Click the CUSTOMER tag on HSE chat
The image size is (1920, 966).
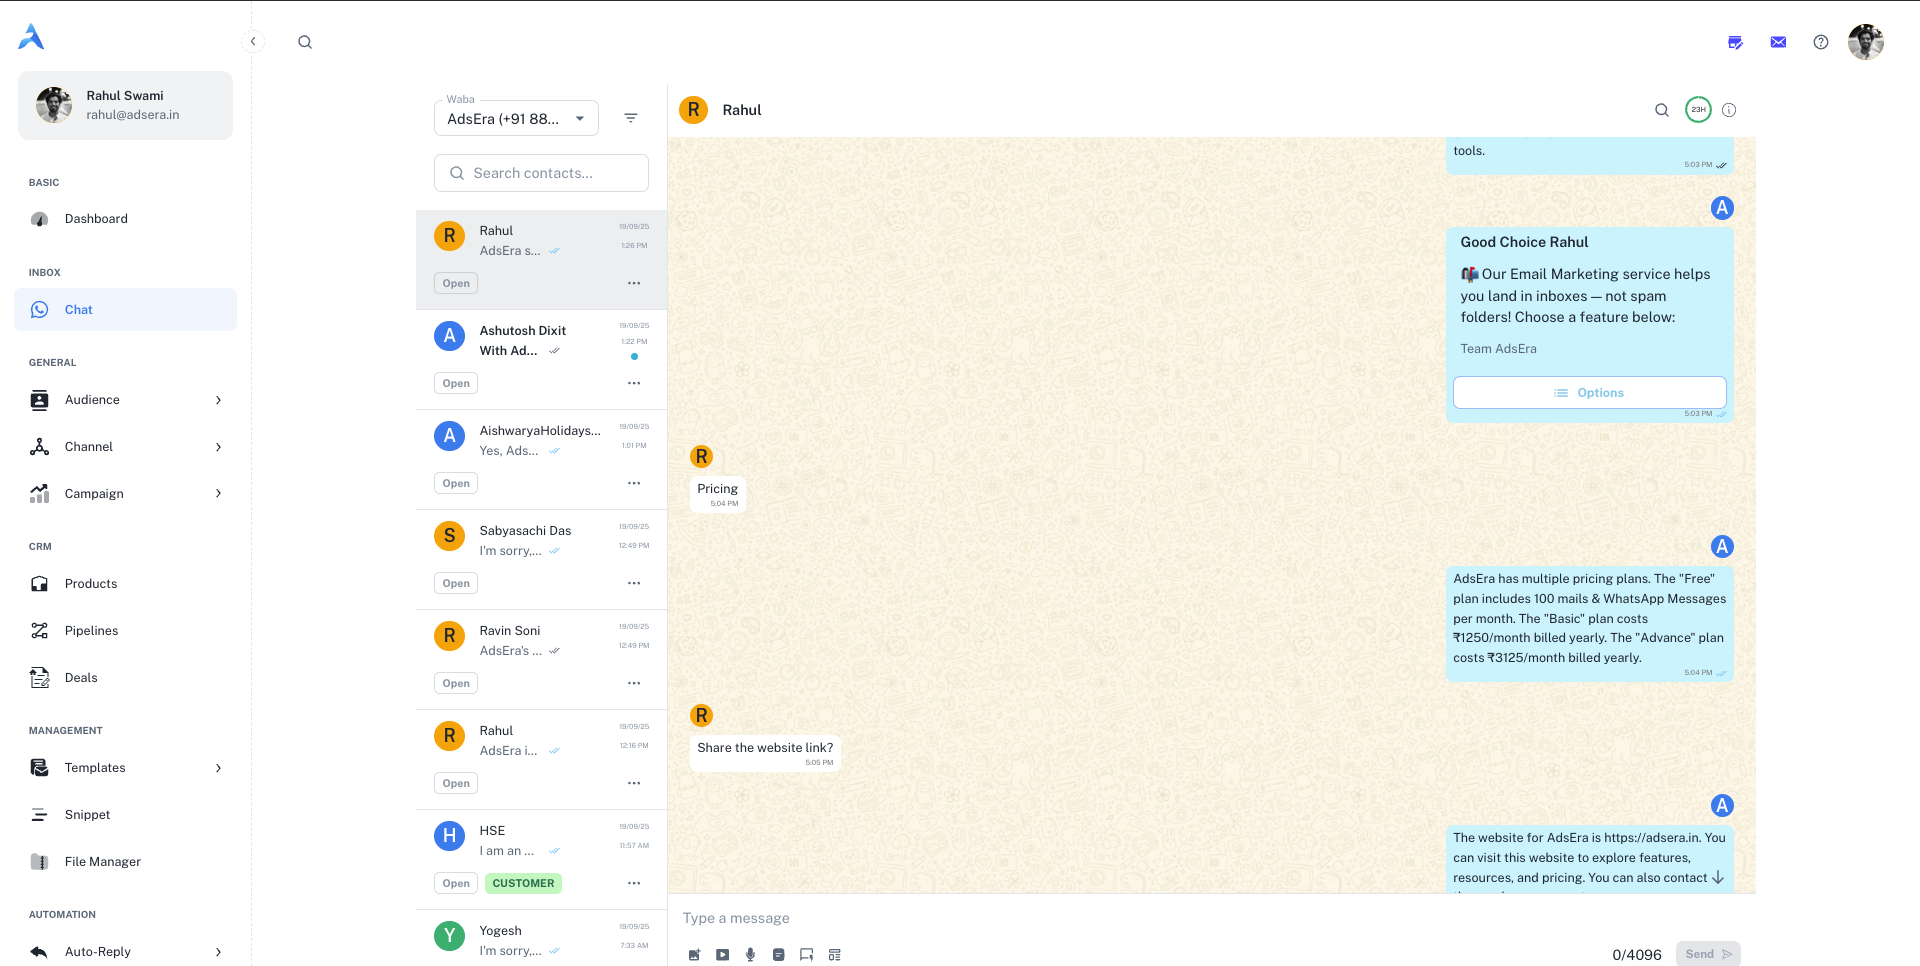point(523,883)
